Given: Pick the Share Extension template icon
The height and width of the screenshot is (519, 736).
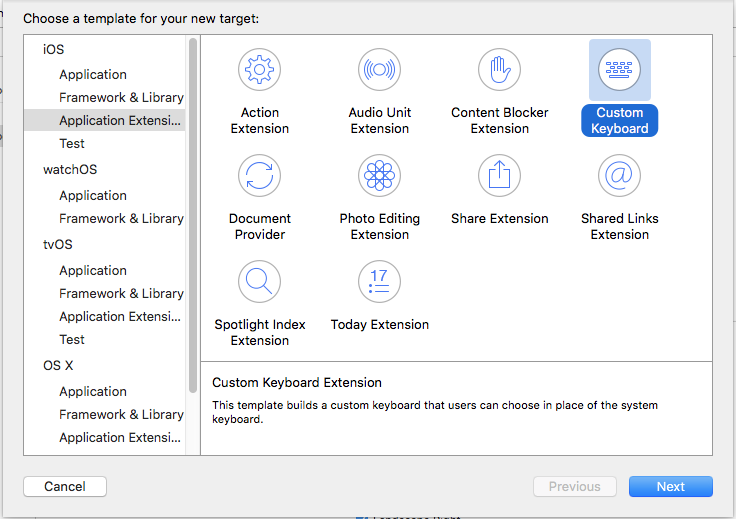Looking at the screenshot, I should tap(500, 176).
